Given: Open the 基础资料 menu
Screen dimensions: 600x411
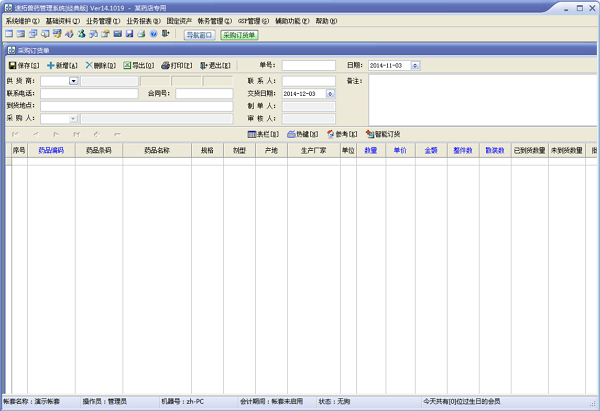Looking at the screenshot, I should pos(62,20).
